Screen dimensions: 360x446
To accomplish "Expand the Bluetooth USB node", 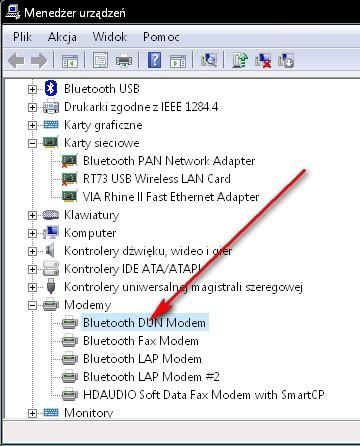I will point(32,89).
